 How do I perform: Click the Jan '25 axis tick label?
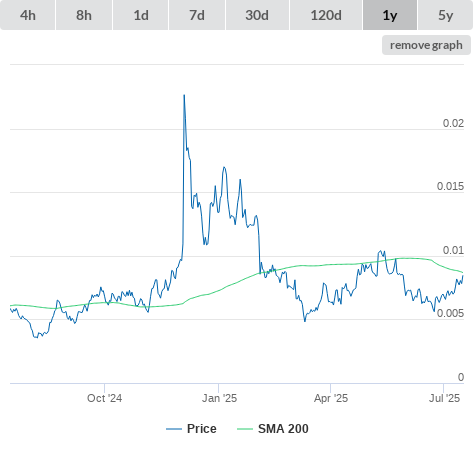(x=219, y=398)
